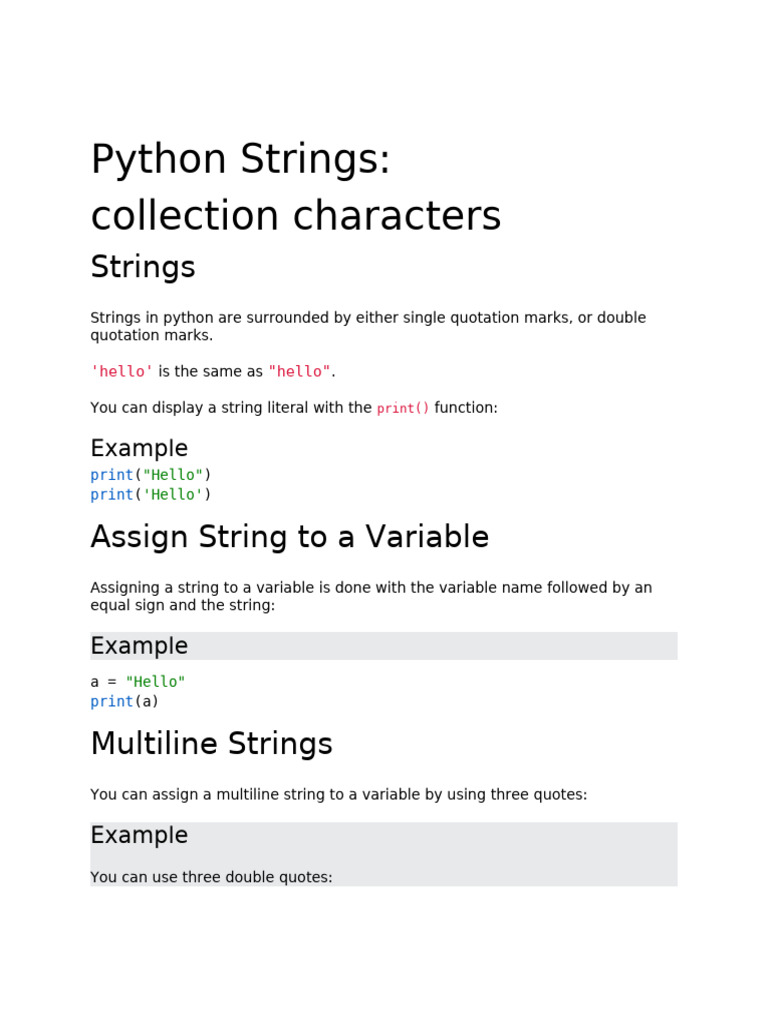The height and width of the screenshot is (1024, 768).
Task: Click the first "Example" heading above print("Hello")
Action: [139, 448]
